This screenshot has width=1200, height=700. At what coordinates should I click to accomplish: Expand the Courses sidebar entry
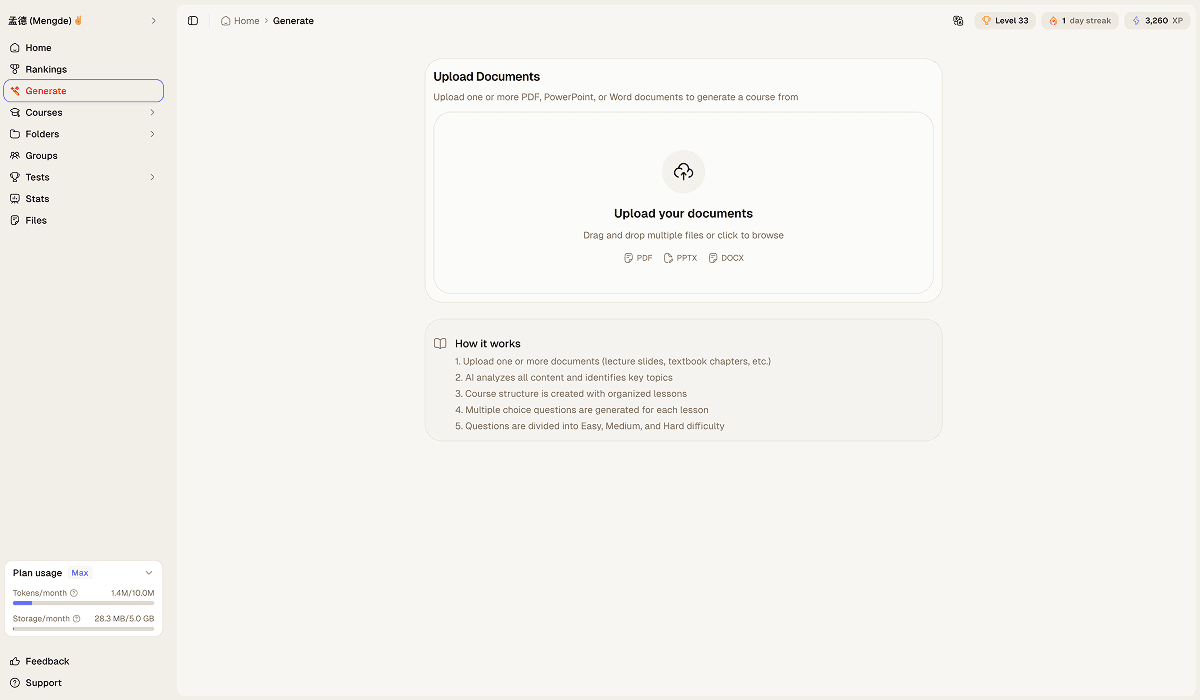[x=152, y=112]
